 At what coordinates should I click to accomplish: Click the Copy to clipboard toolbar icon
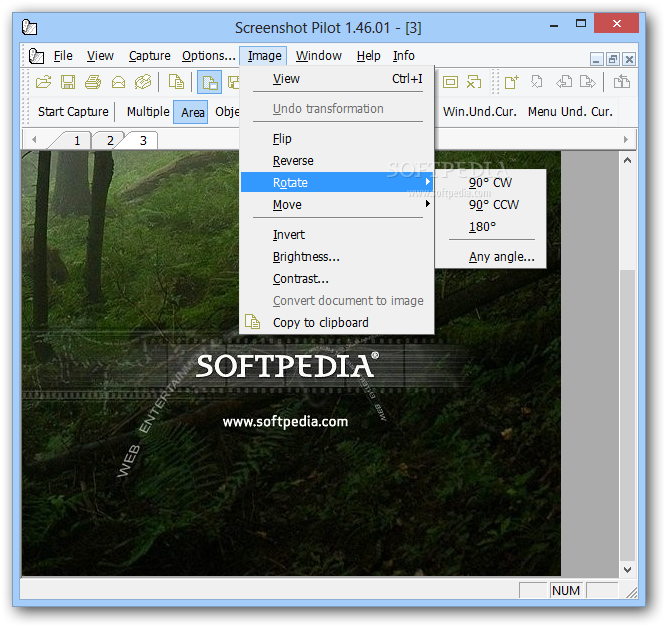[x=176, y=82]
